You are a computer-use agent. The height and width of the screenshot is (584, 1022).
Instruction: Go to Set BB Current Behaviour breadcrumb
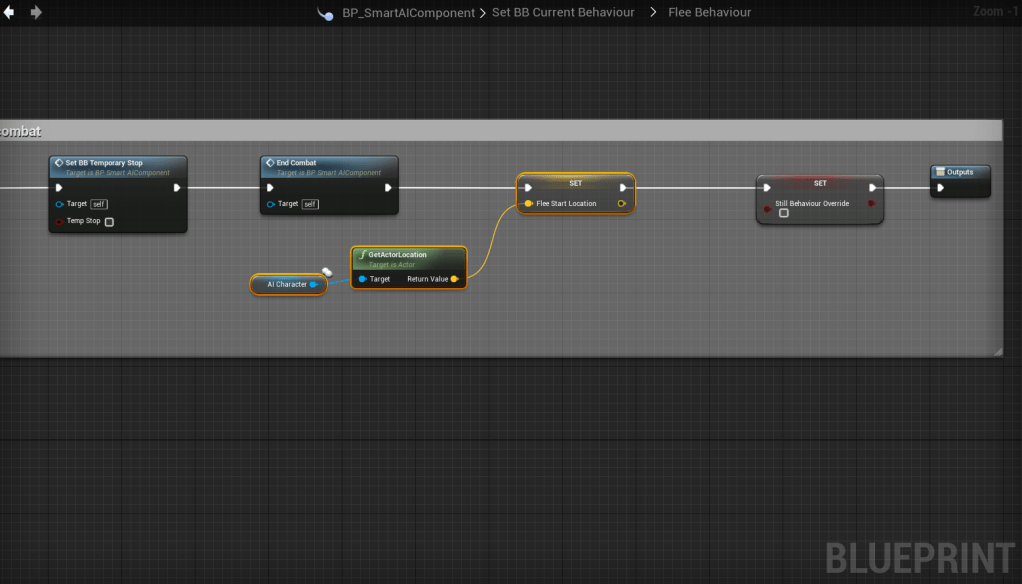pyautogui.click(x=563, y=13)
